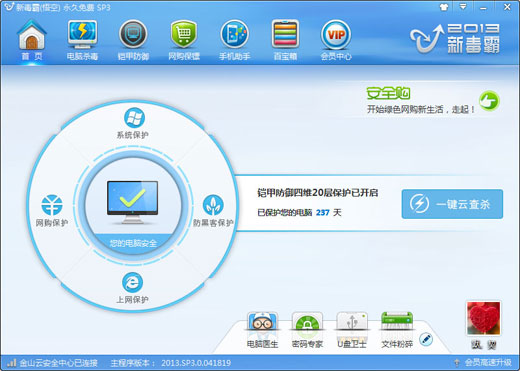Screen dimensions: 520x371
Task: Click the pencil edit tools icon
Action: tap(426, 339)
